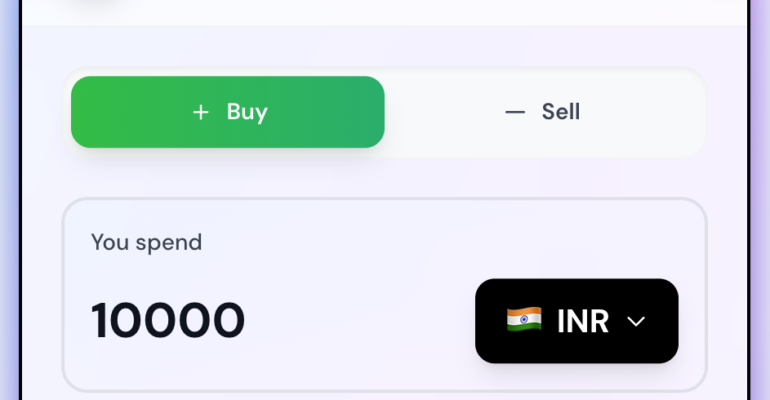Switch to the Sell tab
Viewport: 770px width, 400px height.
(x=544, y=112)
